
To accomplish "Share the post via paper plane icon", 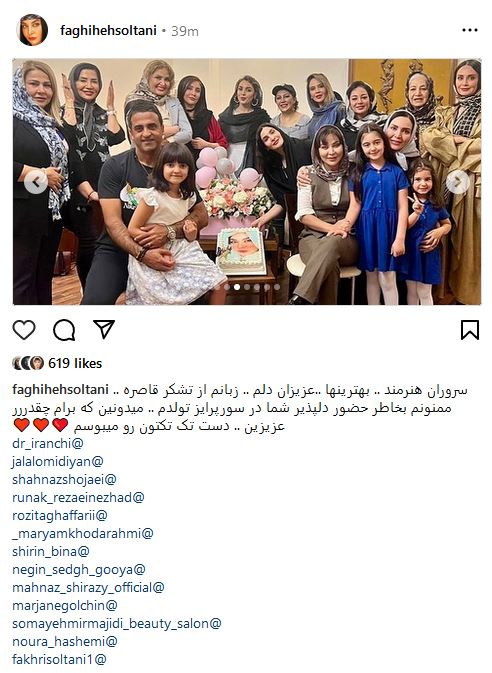I will pyautogui.click(x=104, y=330).
